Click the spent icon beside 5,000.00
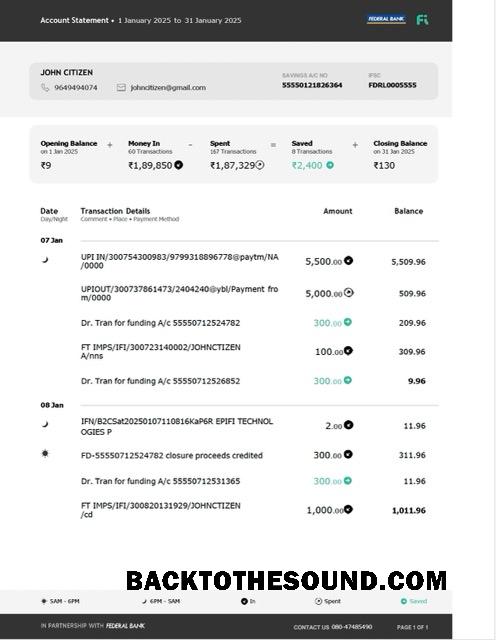 [348, 292]
